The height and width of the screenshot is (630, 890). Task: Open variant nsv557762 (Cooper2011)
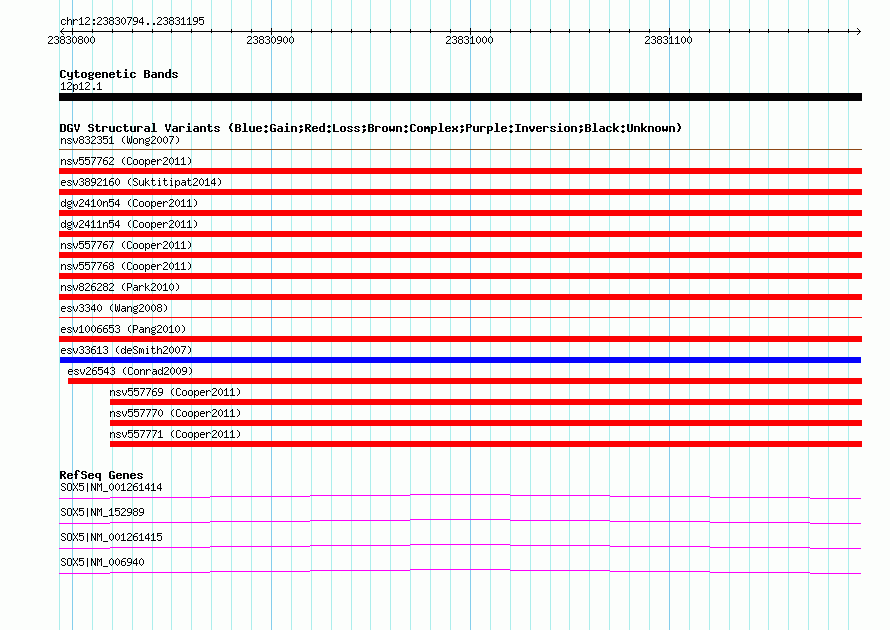click(126, 161)
